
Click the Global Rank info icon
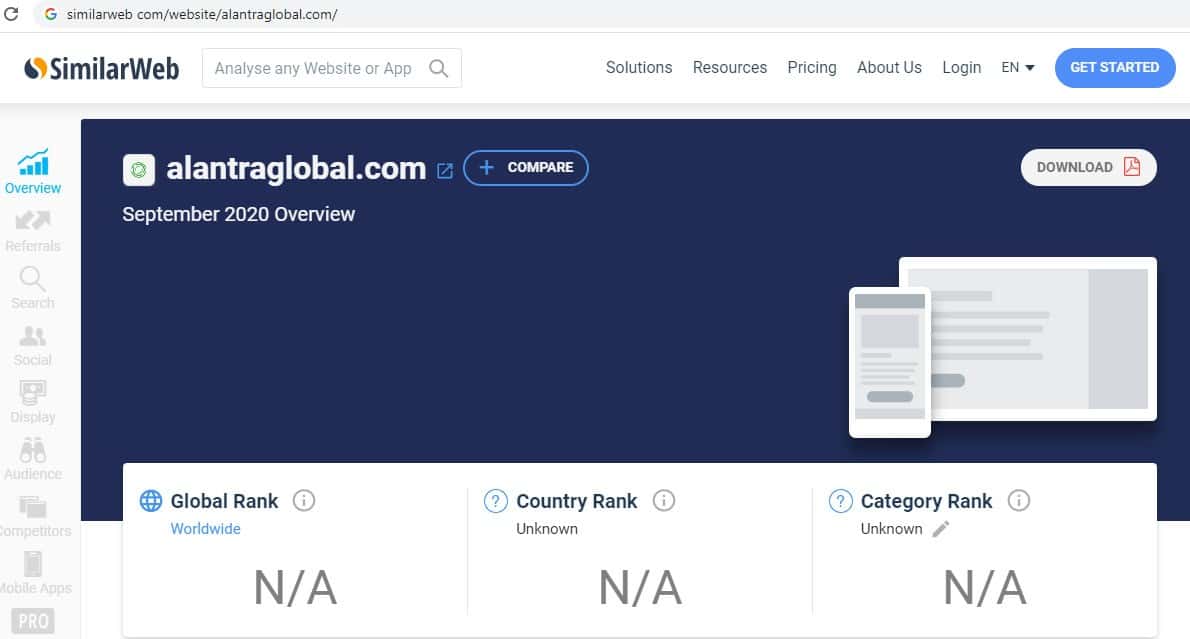coord(304,500)
